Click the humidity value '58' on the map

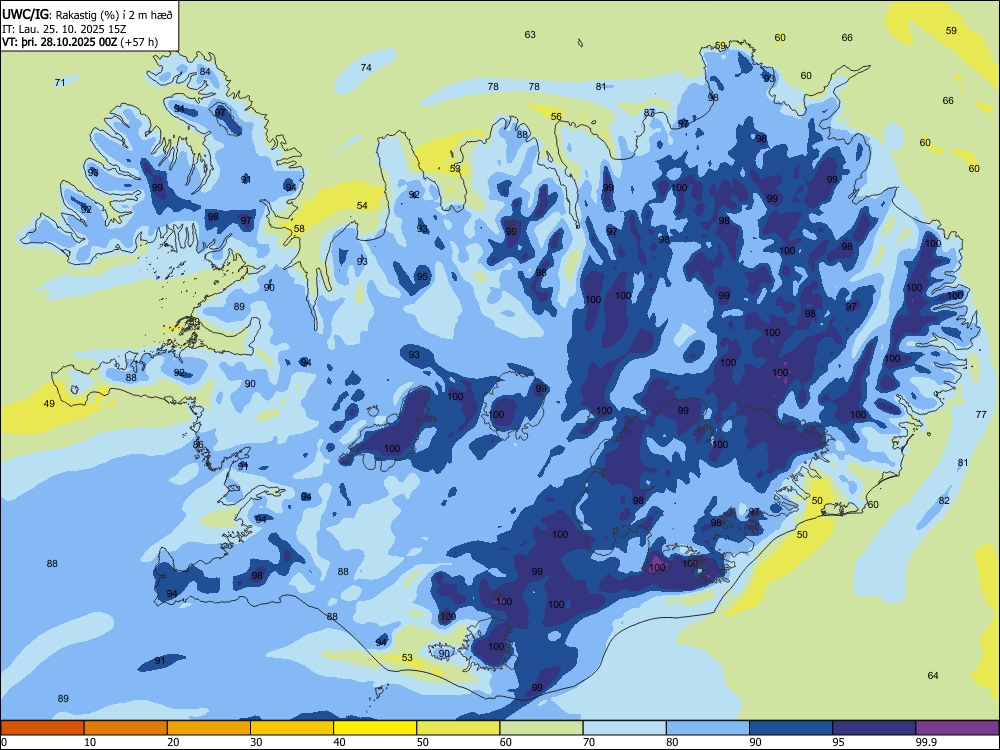tap(299, 228)
